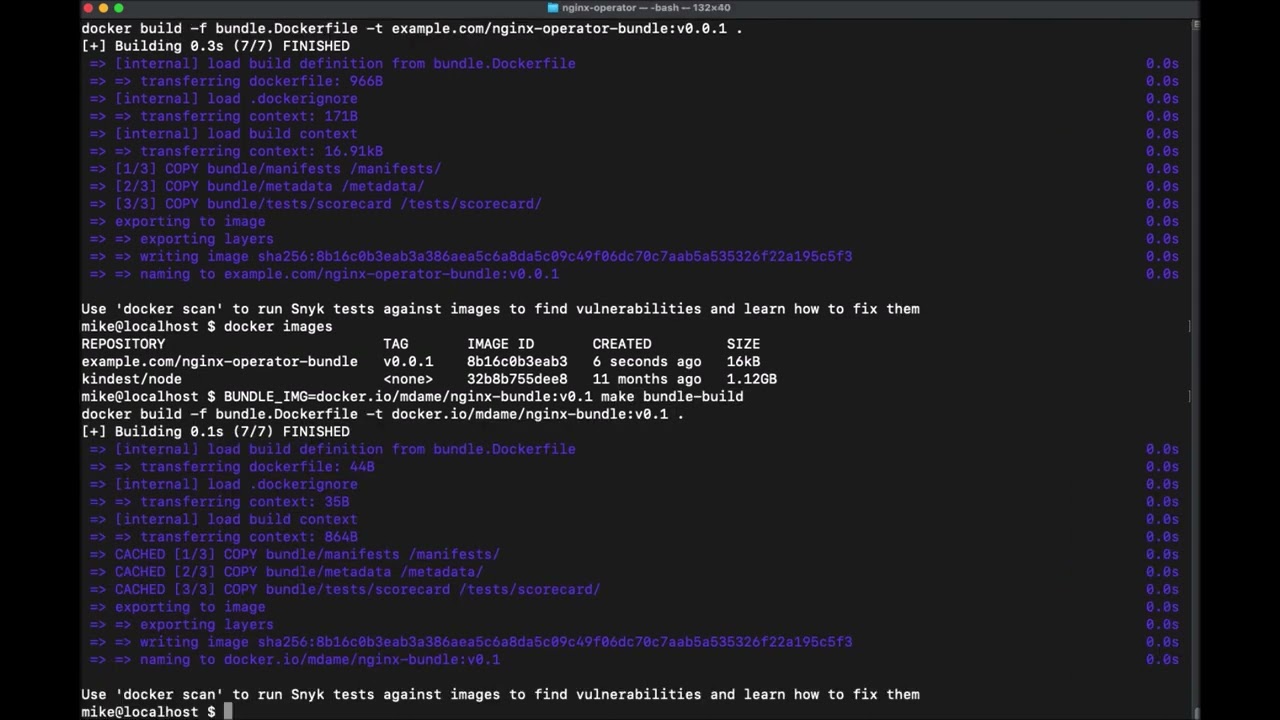
Task: Click the SIZE column header
Action: 743,344
